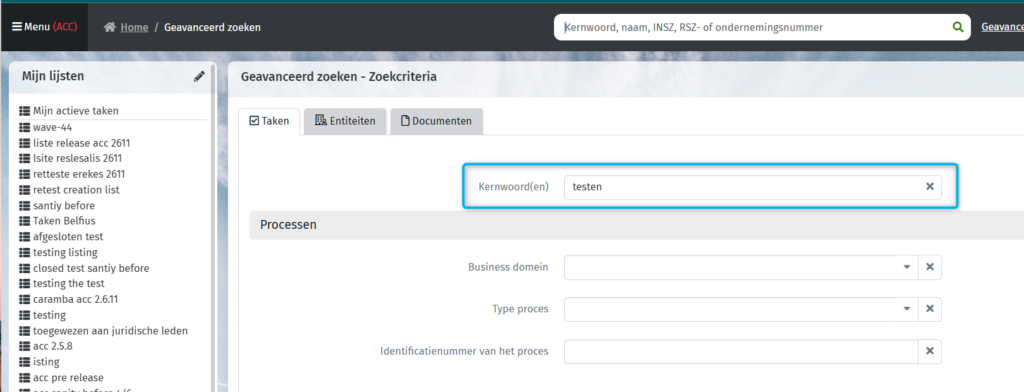This screenshot has width=1024, height=392.
Task: Open the Mijn actieve taken list
Action: (76, 111)
